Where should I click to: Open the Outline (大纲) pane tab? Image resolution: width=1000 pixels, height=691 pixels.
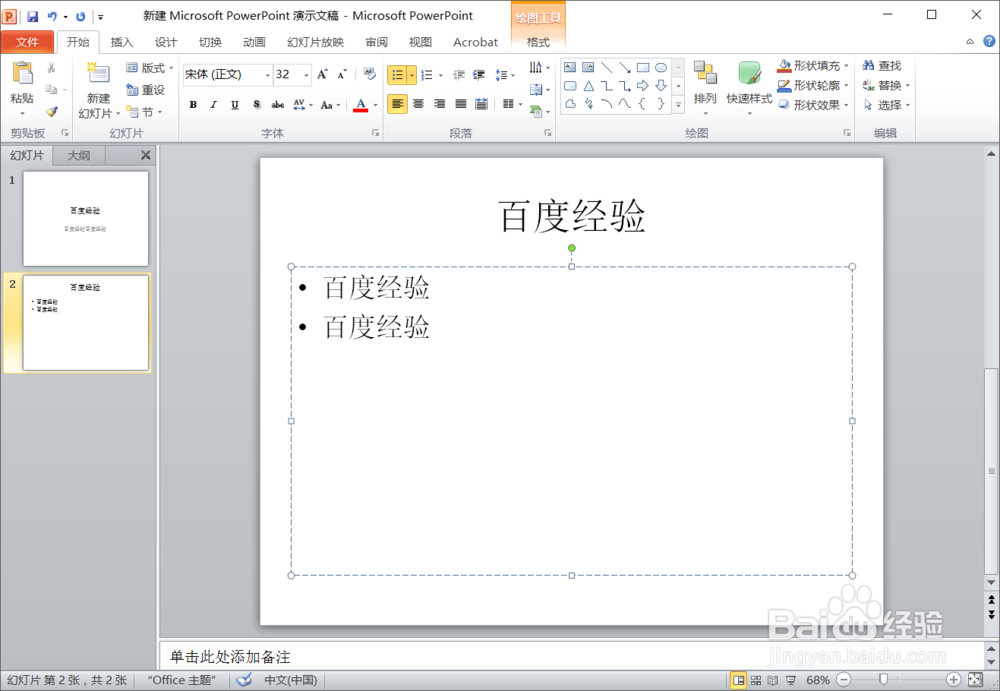pyautogui.click(x=79, y=155)
